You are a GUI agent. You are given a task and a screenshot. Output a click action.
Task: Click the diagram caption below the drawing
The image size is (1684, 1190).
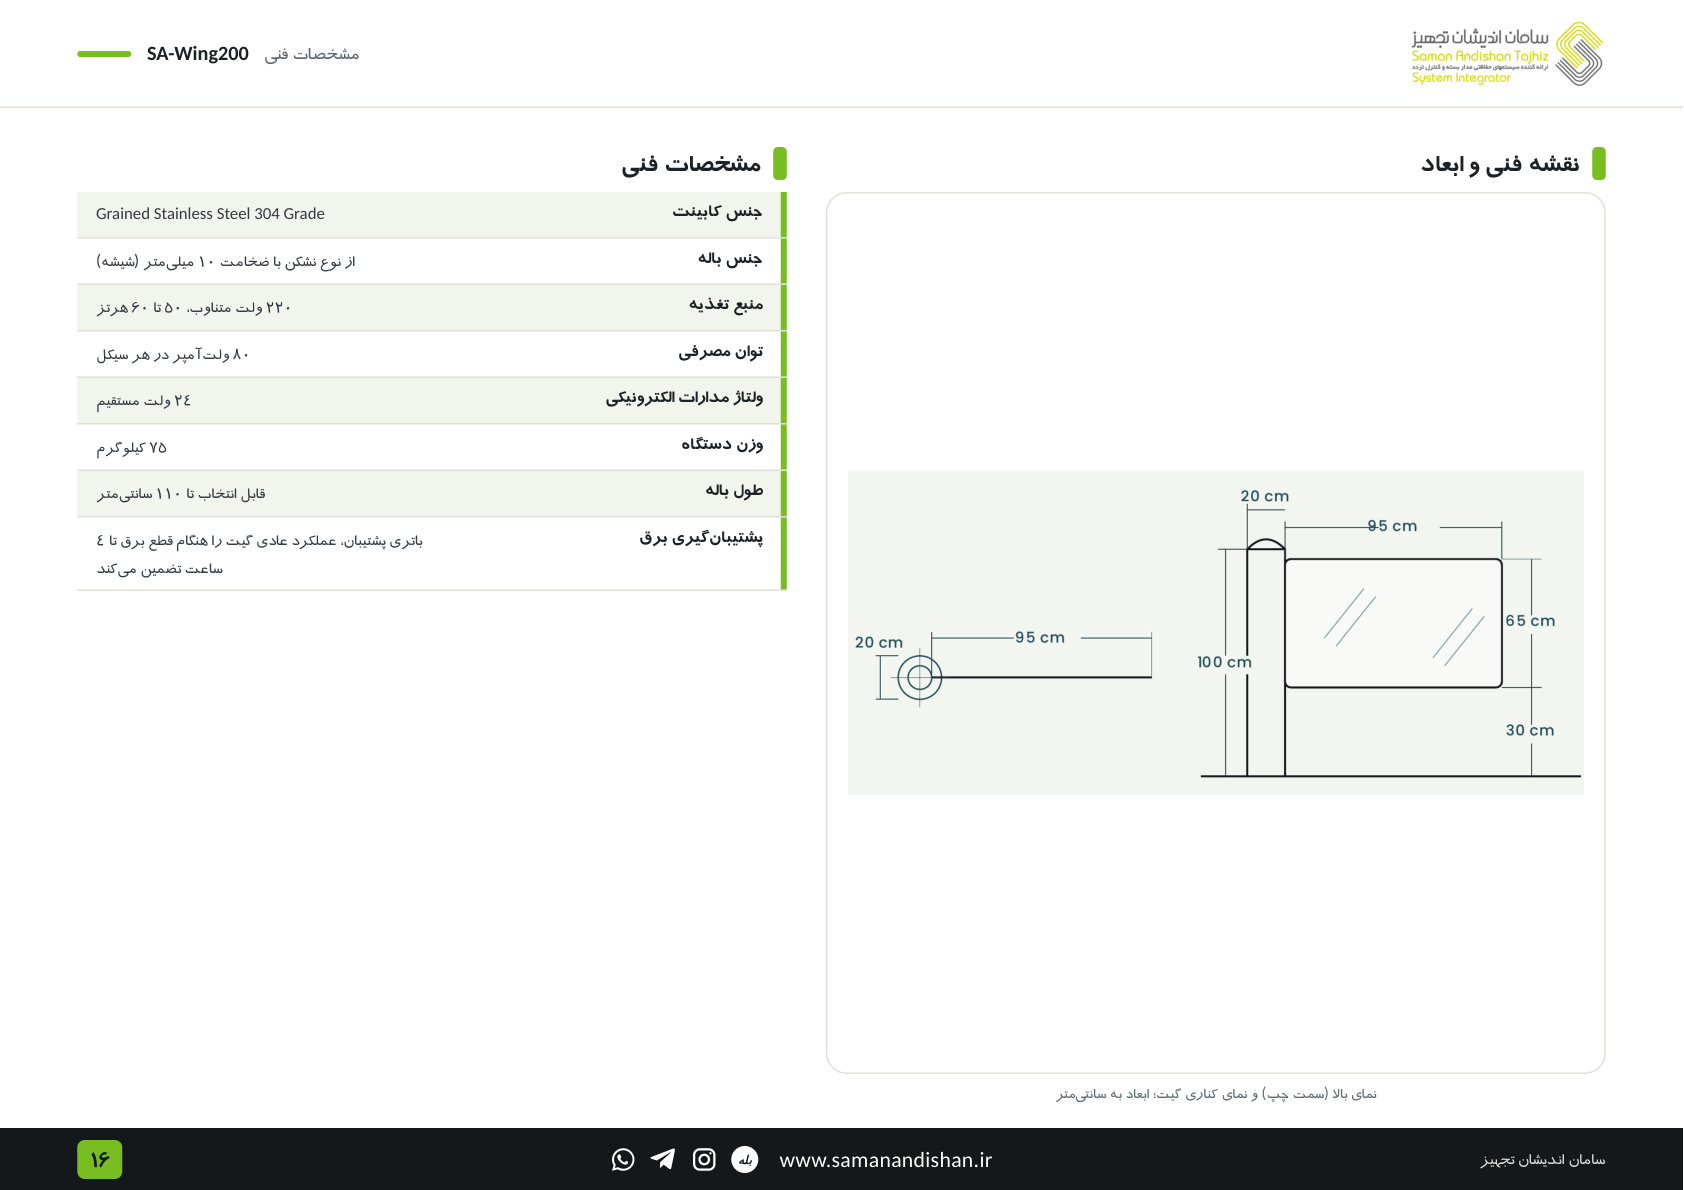(1216, 1094)
